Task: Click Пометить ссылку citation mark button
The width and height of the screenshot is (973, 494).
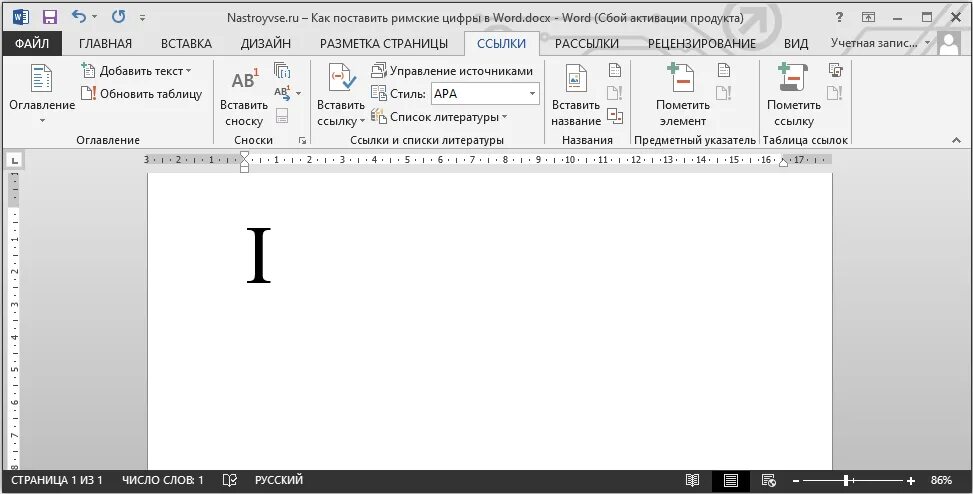Action: pos(794,96)
